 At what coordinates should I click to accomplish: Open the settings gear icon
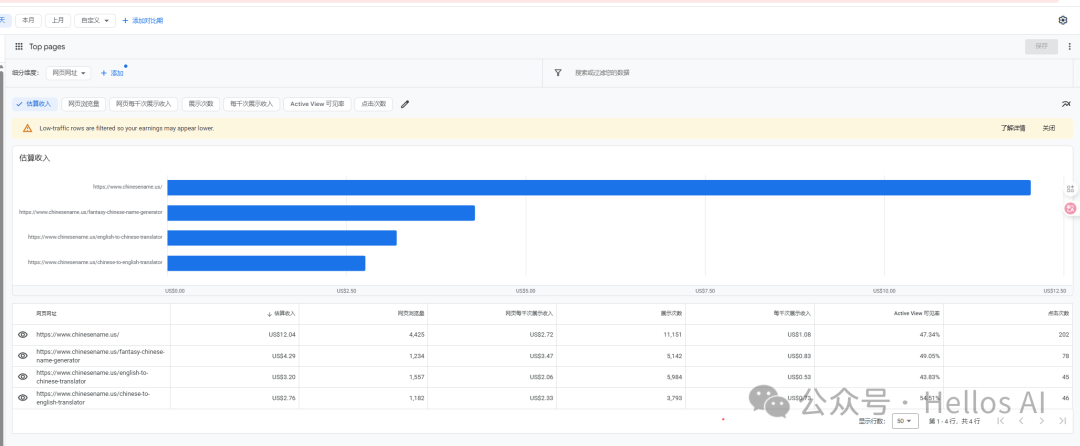(1062, 20)
